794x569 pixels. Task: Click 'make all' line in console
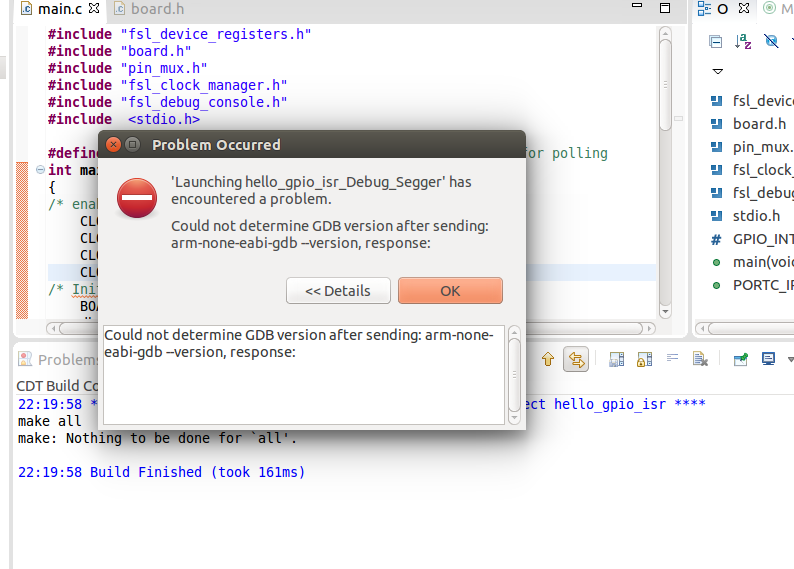tap(50, 421)
